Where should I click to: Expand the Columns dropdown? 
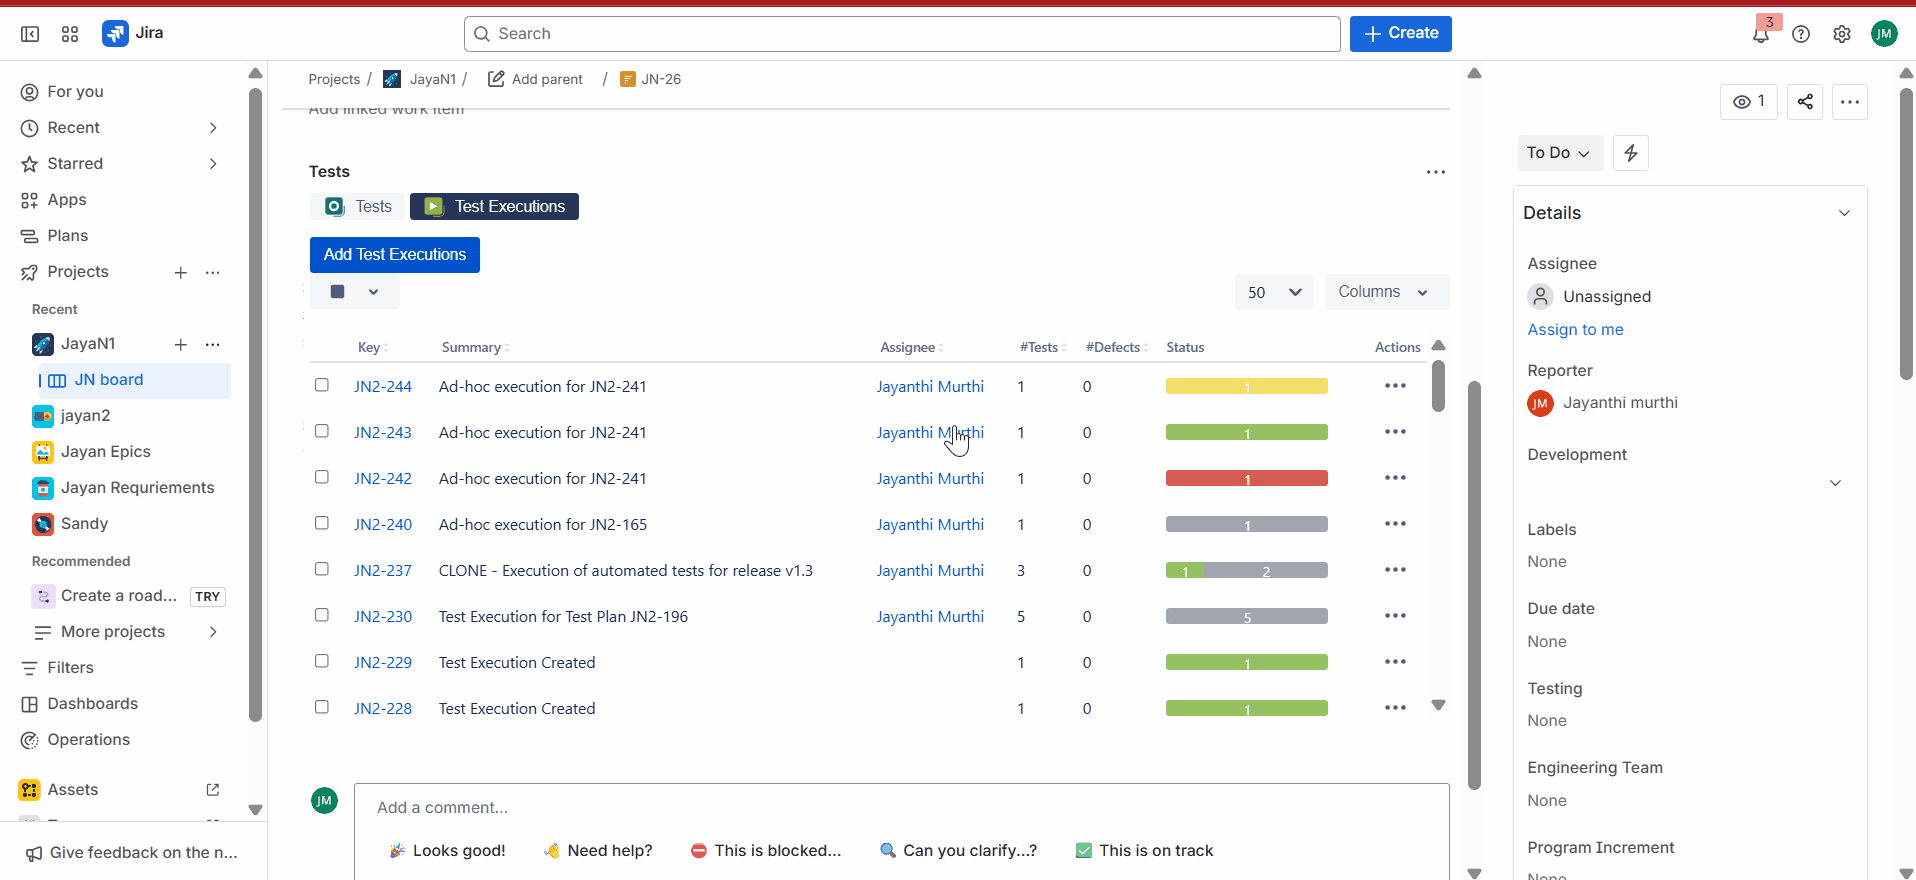pos(1385,292)
